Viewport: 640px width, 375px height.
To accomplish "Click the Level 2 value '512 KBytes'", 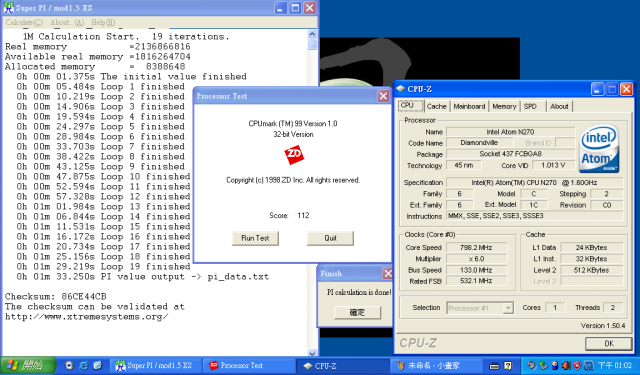I will (x=591, y=270).
